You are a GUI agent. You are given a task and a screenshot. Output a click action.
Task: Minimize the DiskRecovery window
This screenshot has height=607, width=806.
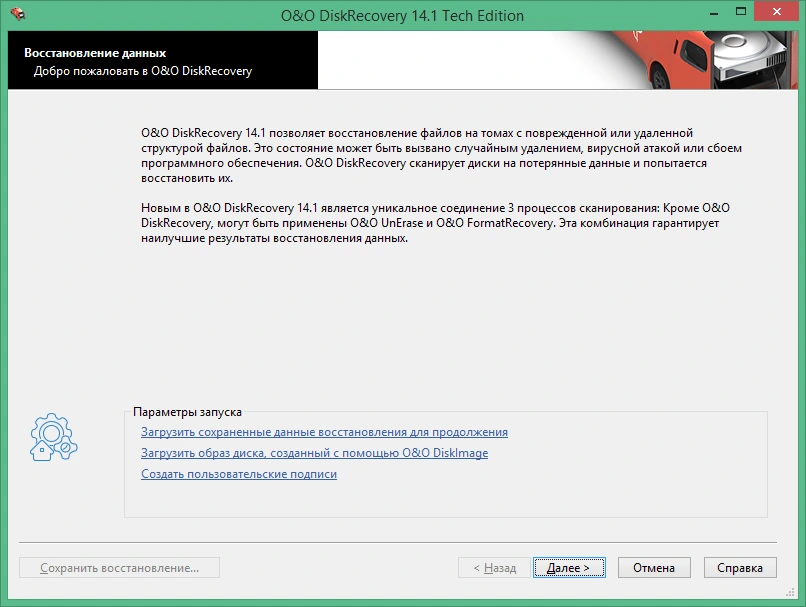coord(714,12)
